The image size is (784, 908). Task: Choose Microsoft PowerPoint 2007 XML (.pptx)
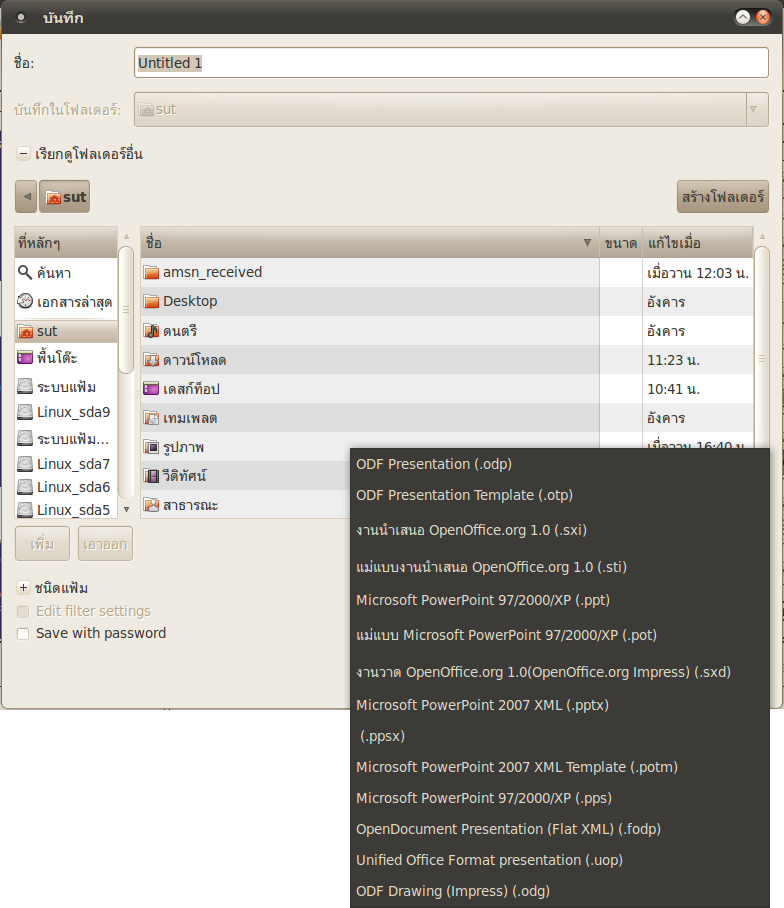(560, 705)
